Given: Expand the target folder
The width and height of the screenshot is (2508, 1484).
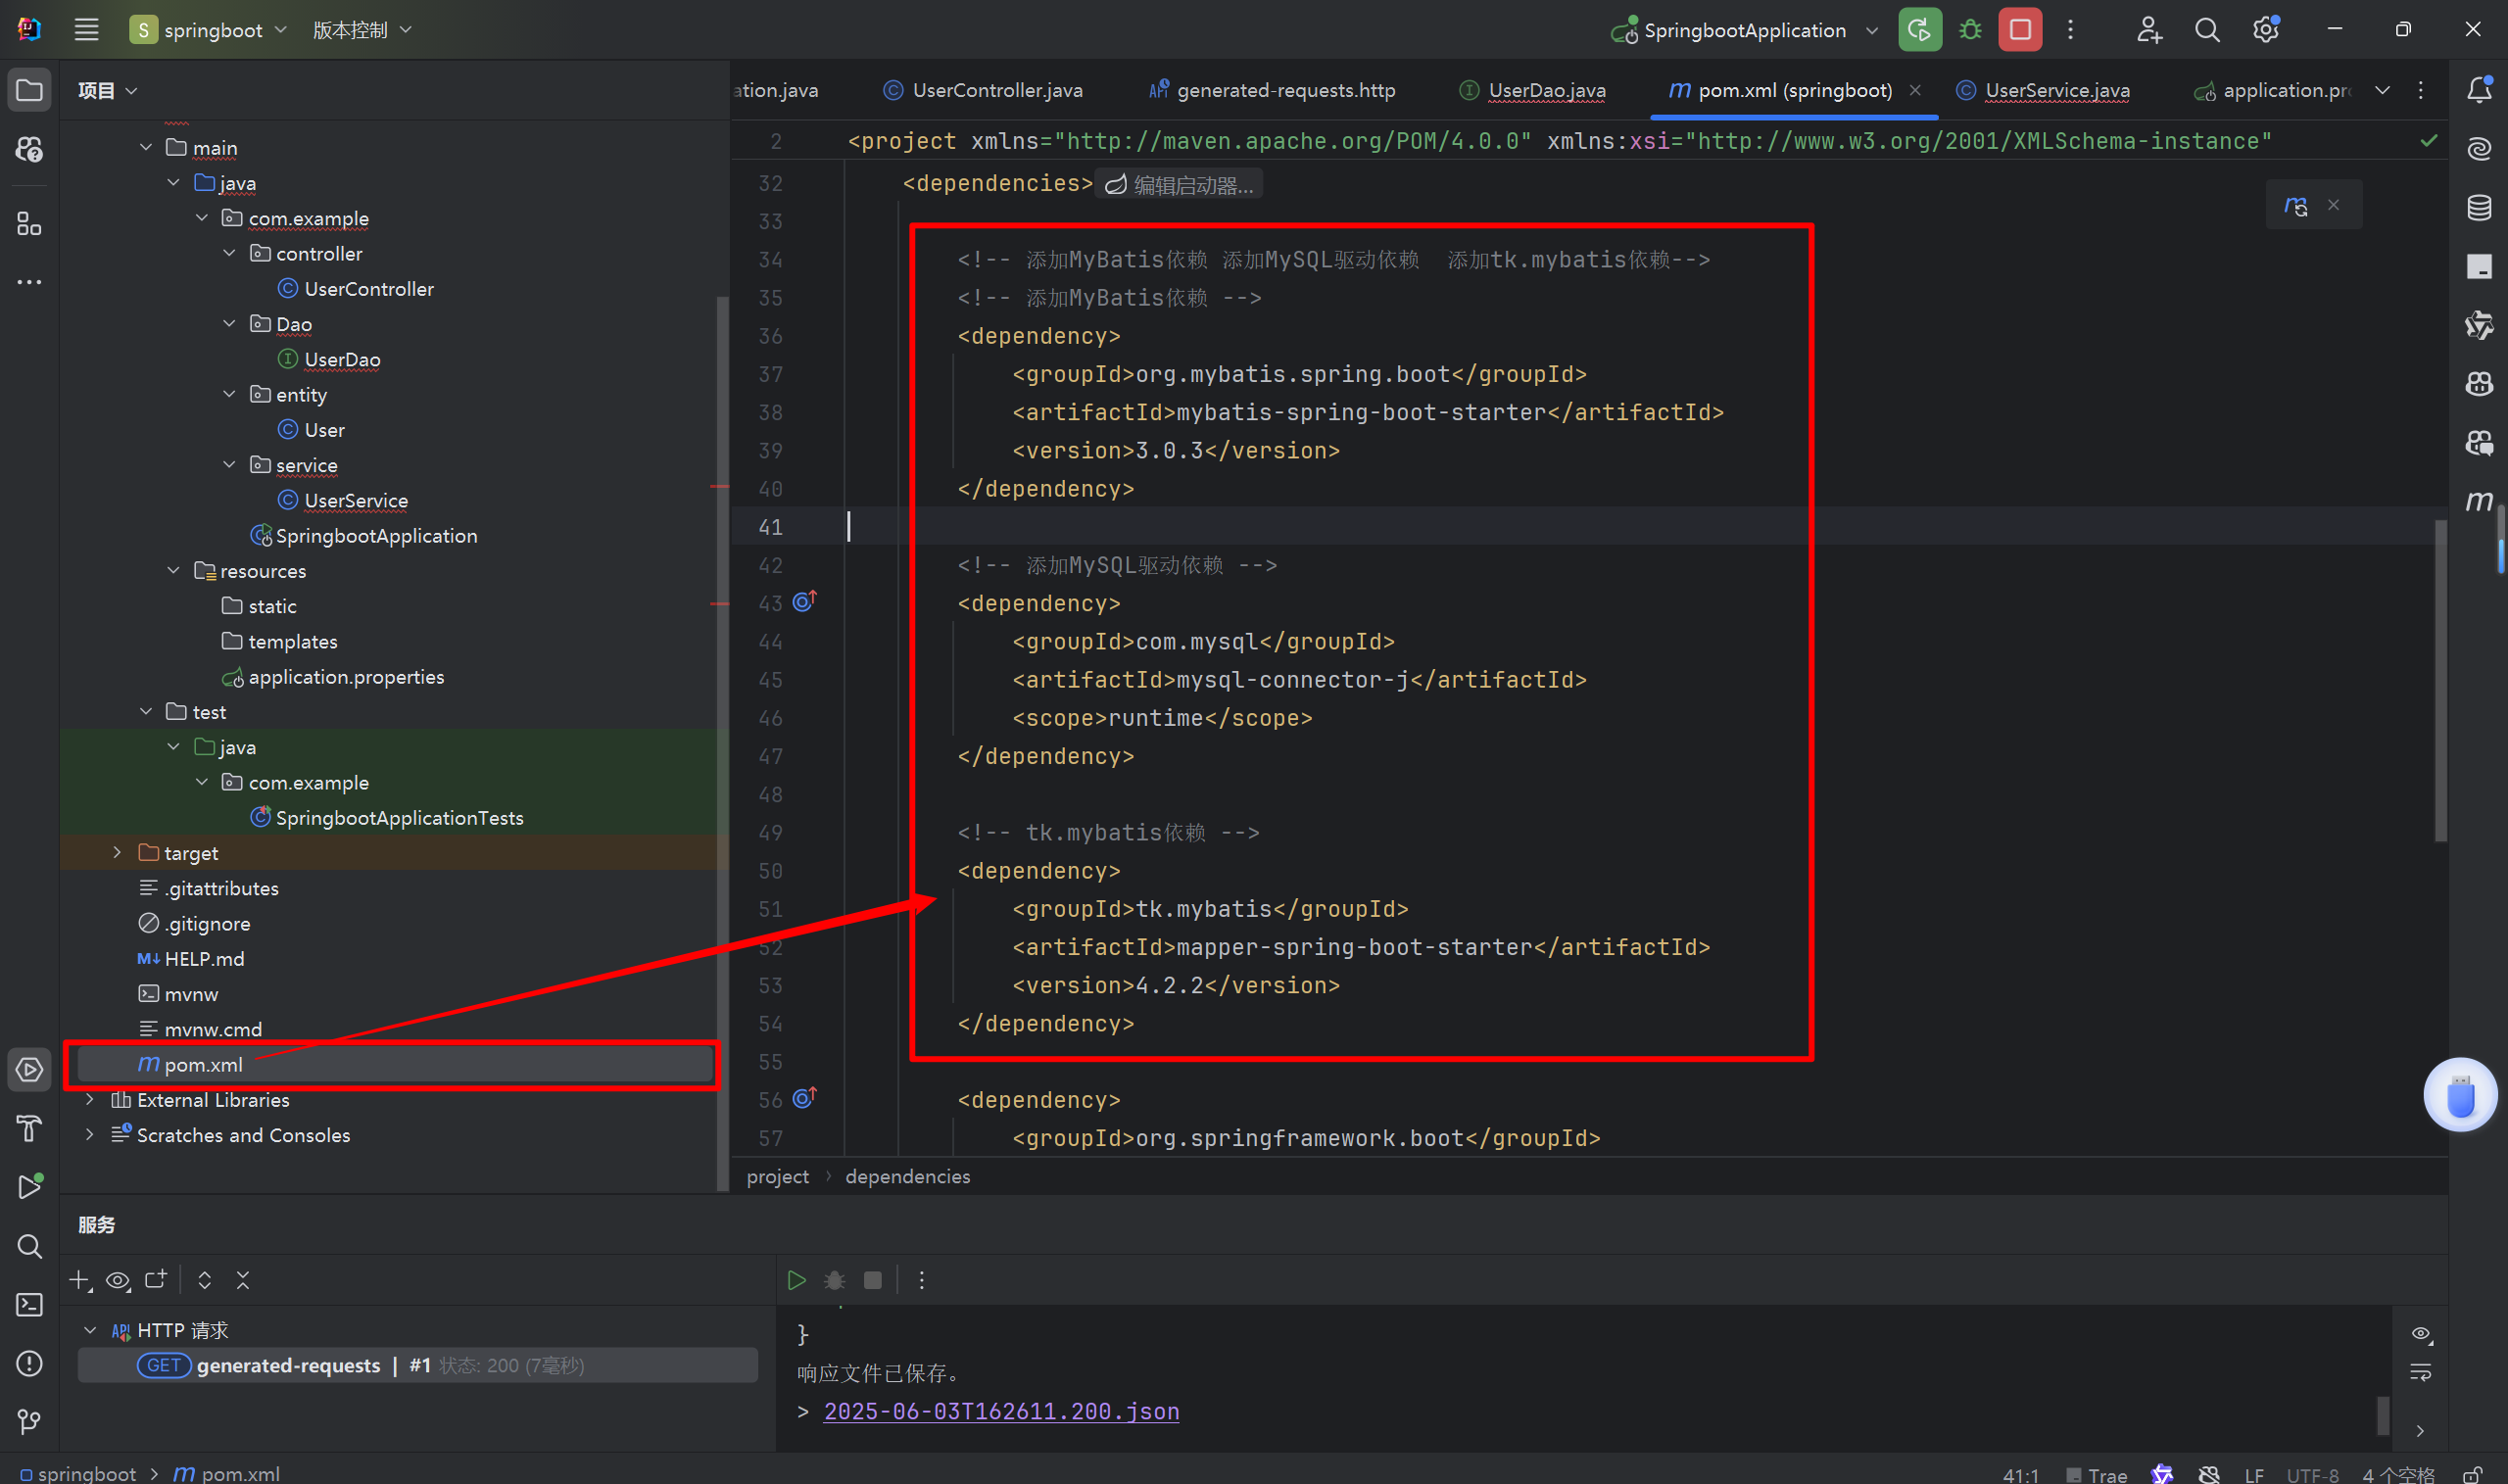Looking at the screenshot, I should click(117, 852).
